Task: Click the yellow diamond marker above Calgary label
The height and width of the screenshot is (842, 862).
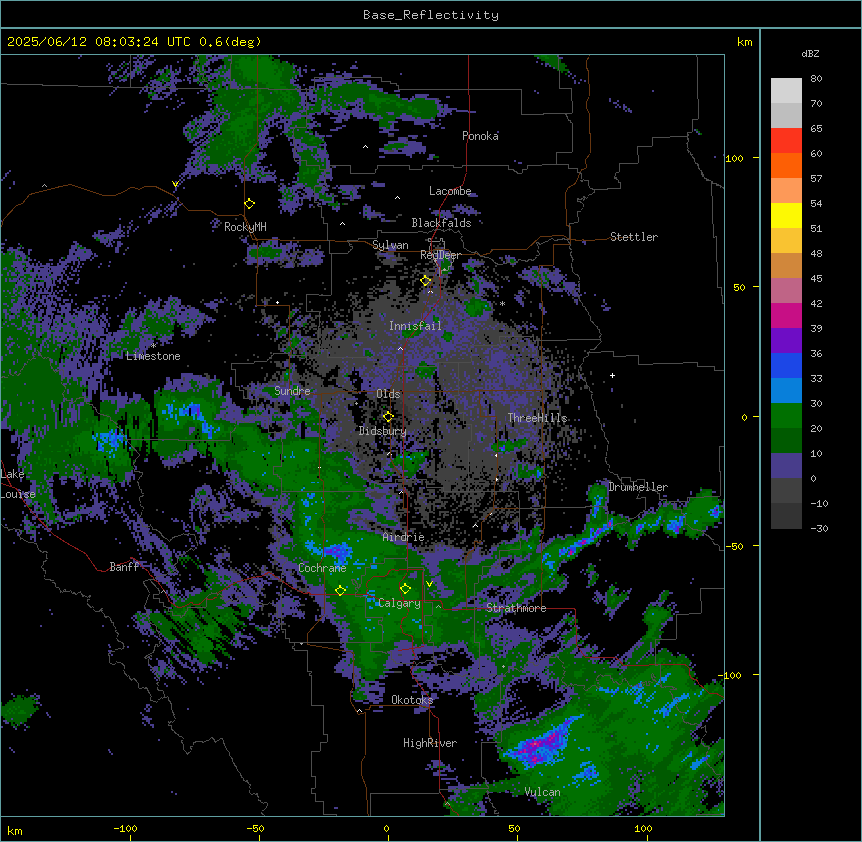Action: pyautogui.click(x=405, y=589)
